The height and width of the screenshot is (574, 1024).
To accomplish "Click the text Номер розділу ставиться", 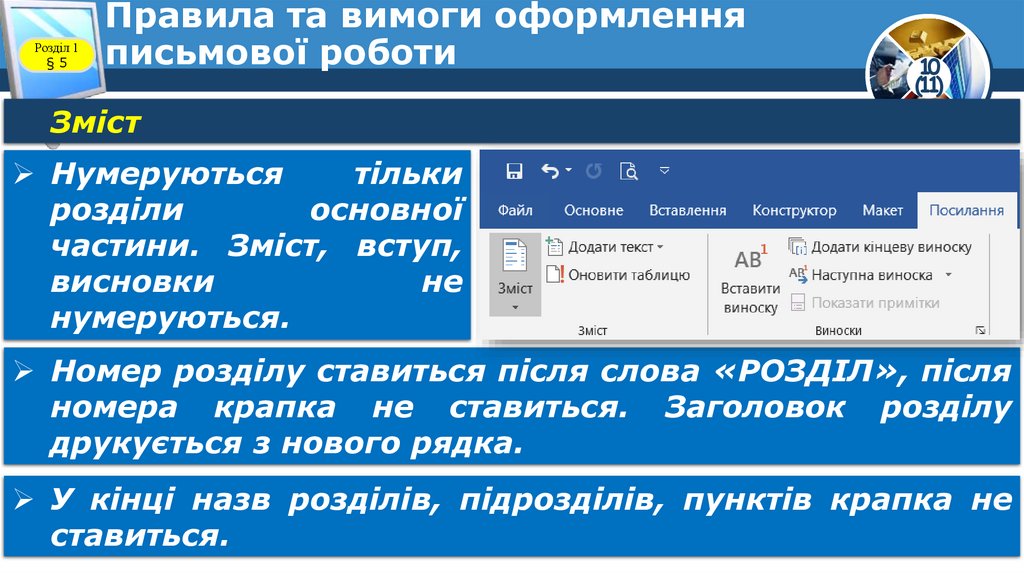I will tap(530, 406).
